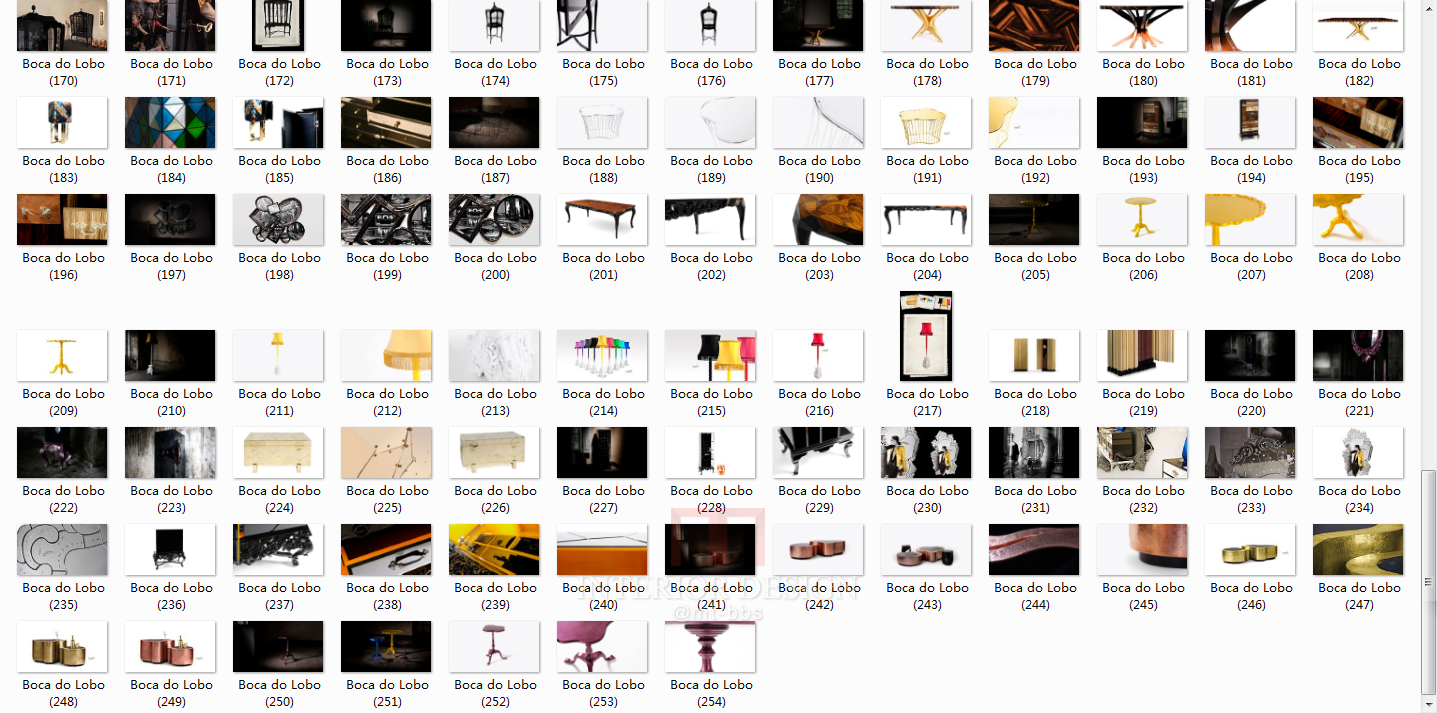This screenshot has width=1437, height=713.
Task: Select the Boca do Lobo (219) thumbnail
Action: coord(1142,355)
